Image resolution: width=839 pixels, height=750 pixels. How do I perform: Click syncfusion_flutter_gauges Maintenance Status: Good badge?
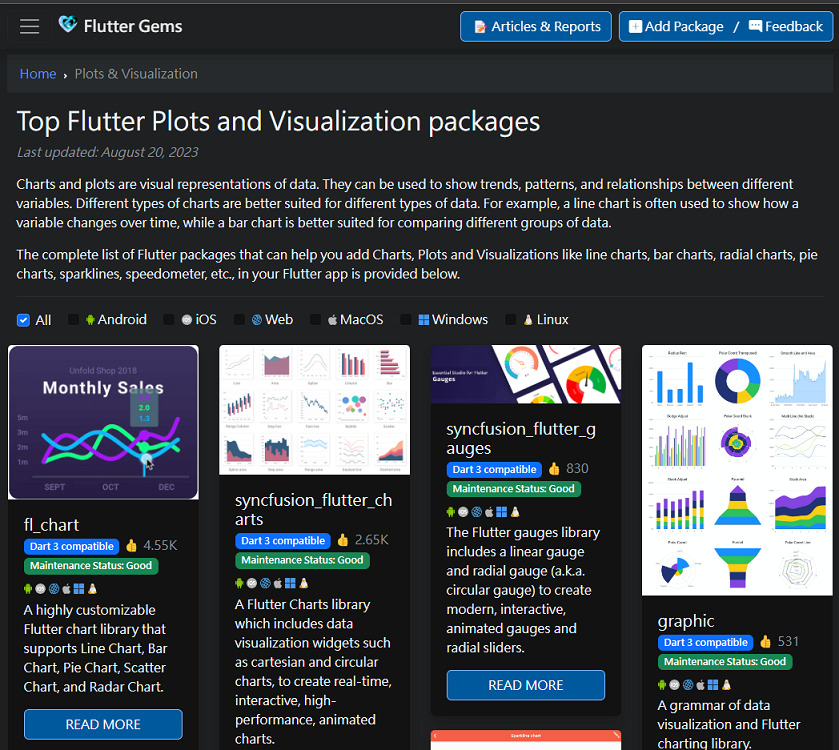pyautogui.click(x=514, y=489)
